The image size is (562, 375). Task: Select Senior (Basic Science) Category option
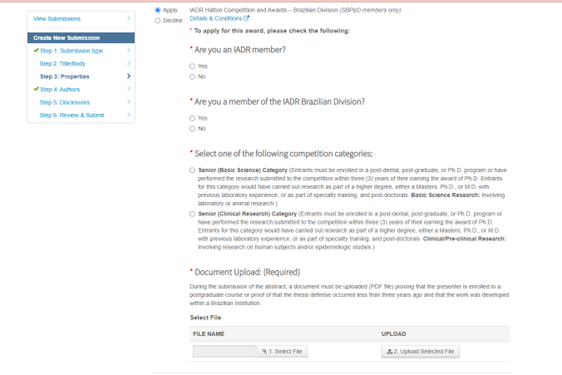coord(192,170)
